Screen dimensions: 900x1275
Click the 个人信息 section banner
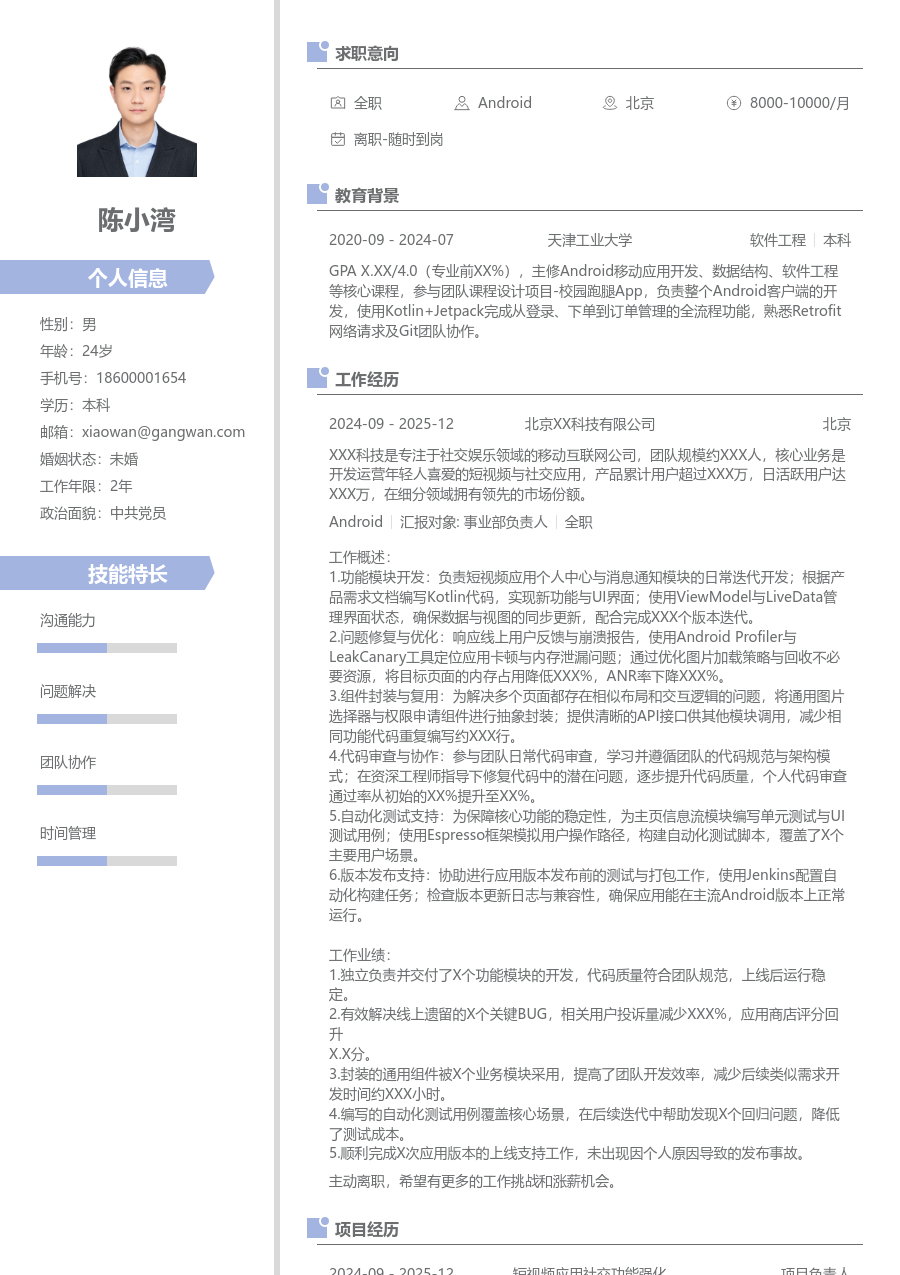tap(128, 278)
